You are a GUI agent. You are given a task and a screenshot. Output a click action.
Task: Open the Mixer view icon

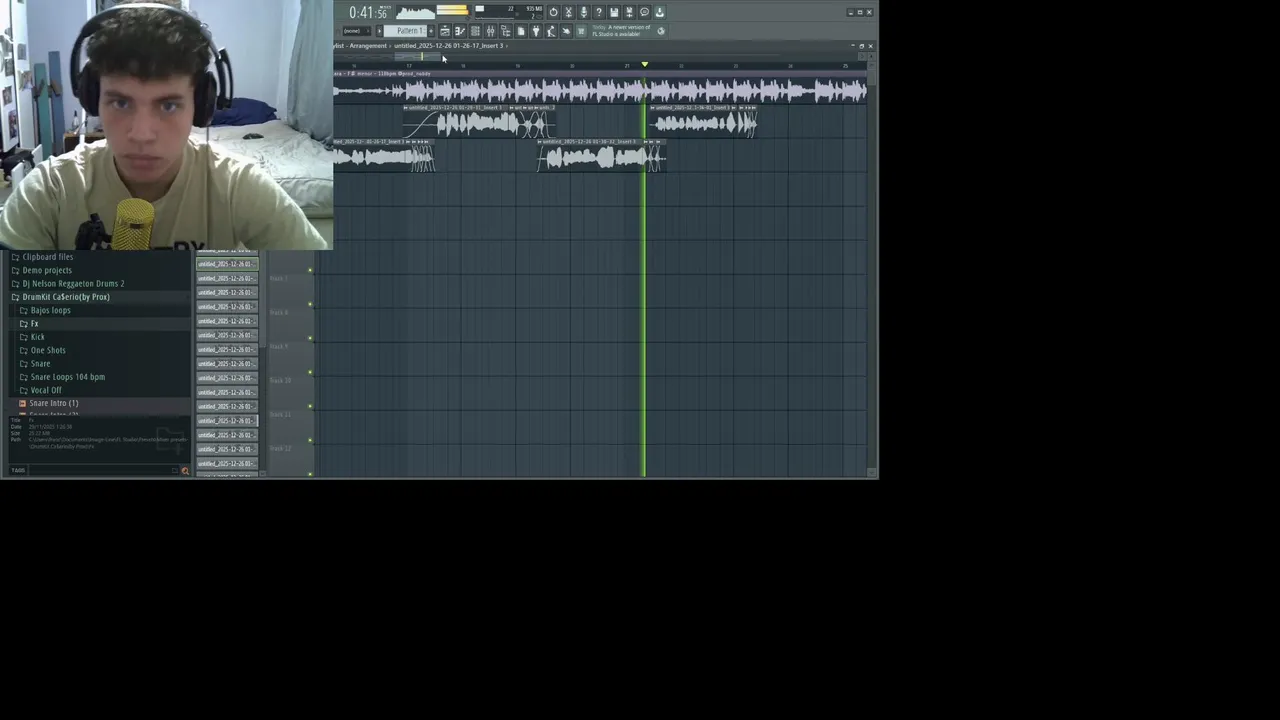pyautogui.click(x=491, y=31)
